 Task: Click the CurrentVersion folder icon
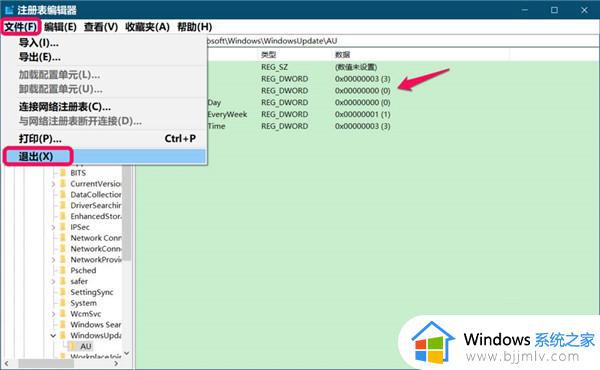click(x=63, y=184)
